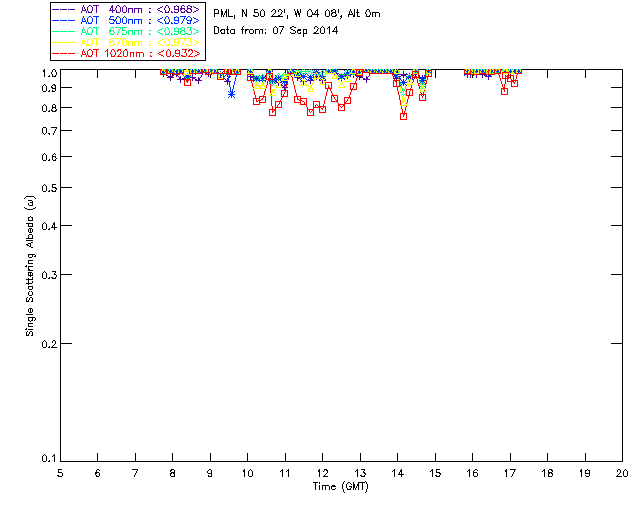Click the 0.5 label on the y-axis
Viewport: 640px width, 512px height.
[49, 188]
